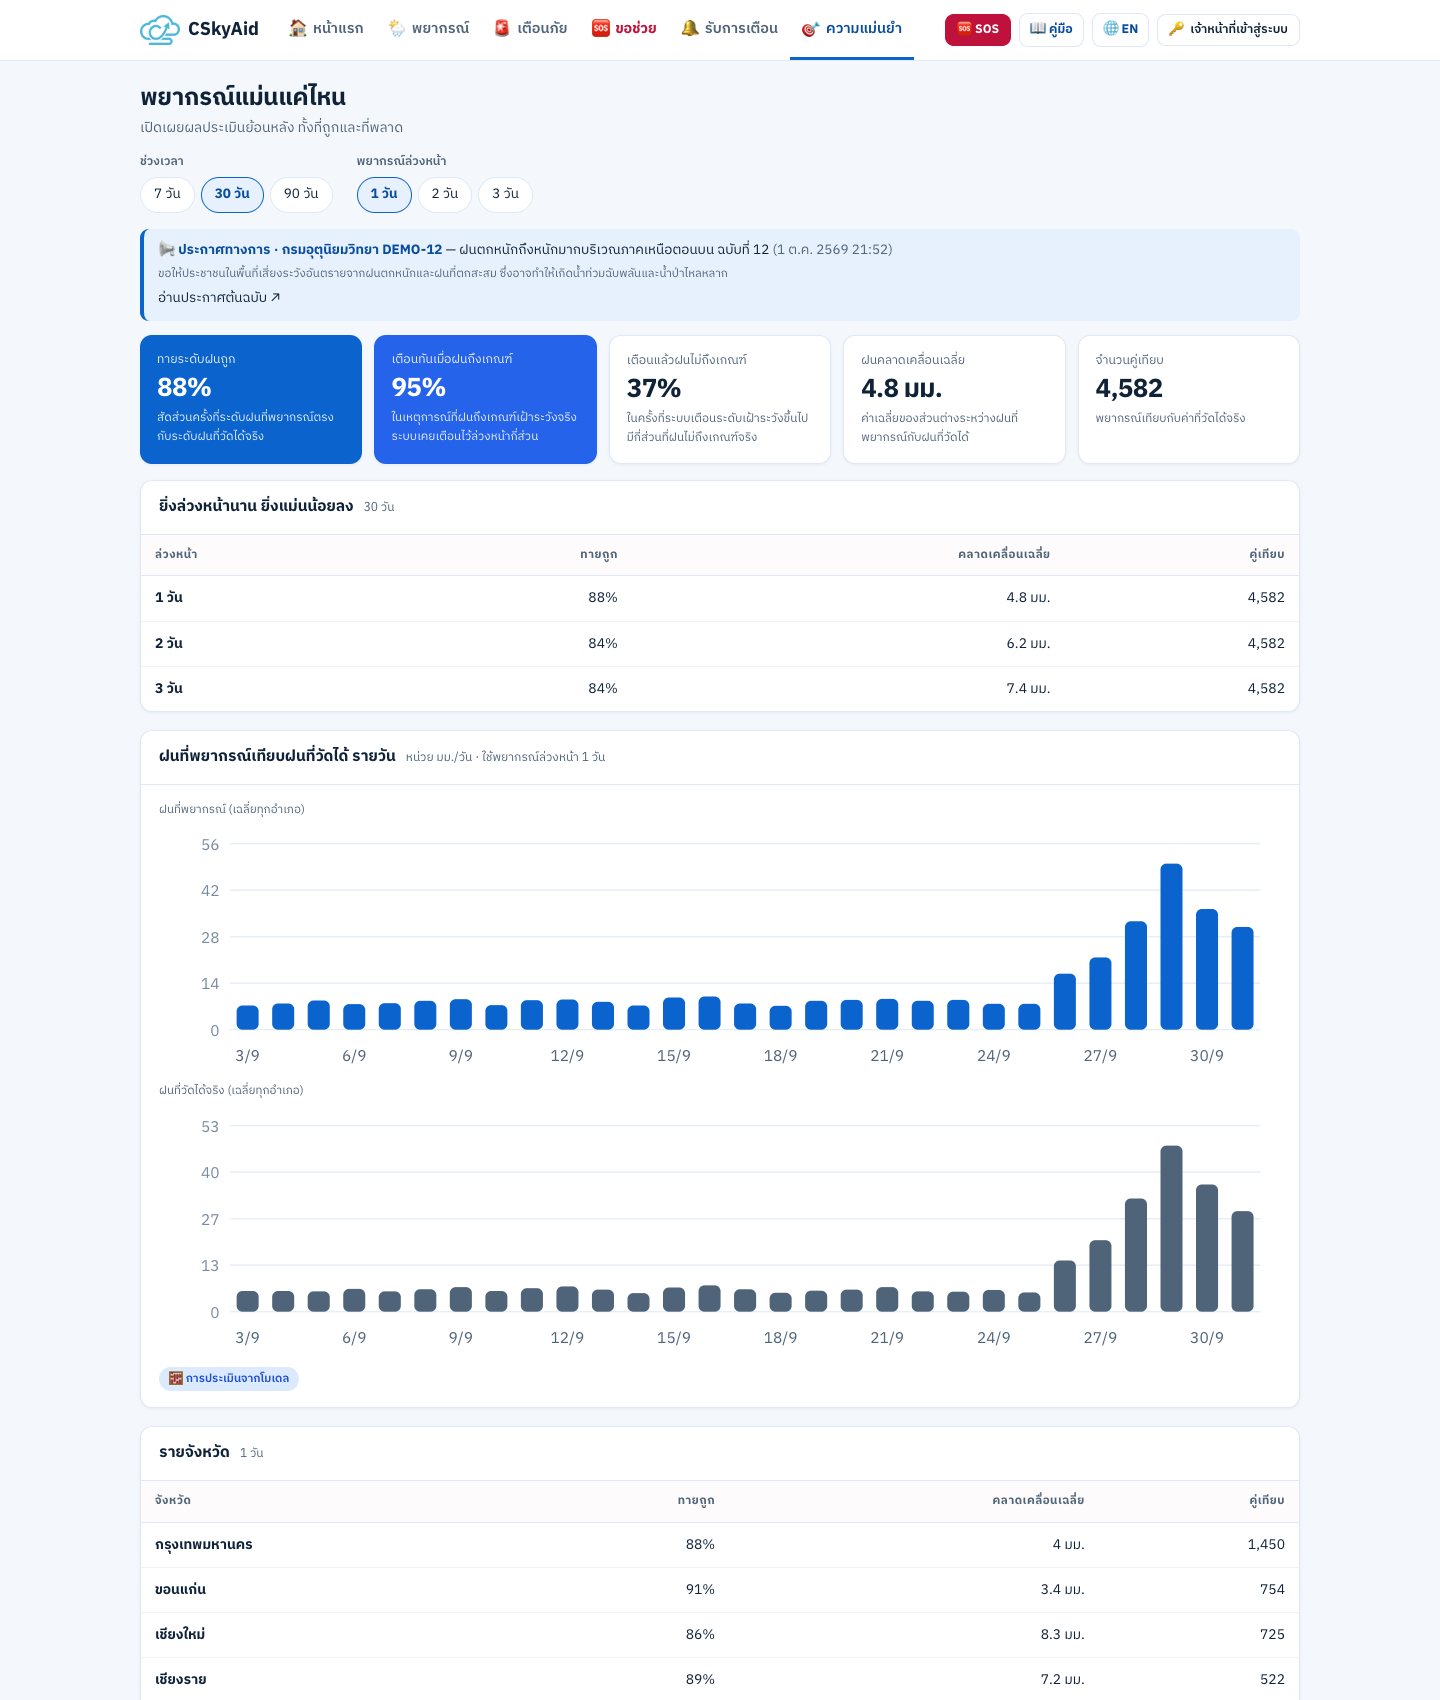Switch language with the EN button
This screenshot has width=1440, height=1700.
click(1120, 29)
